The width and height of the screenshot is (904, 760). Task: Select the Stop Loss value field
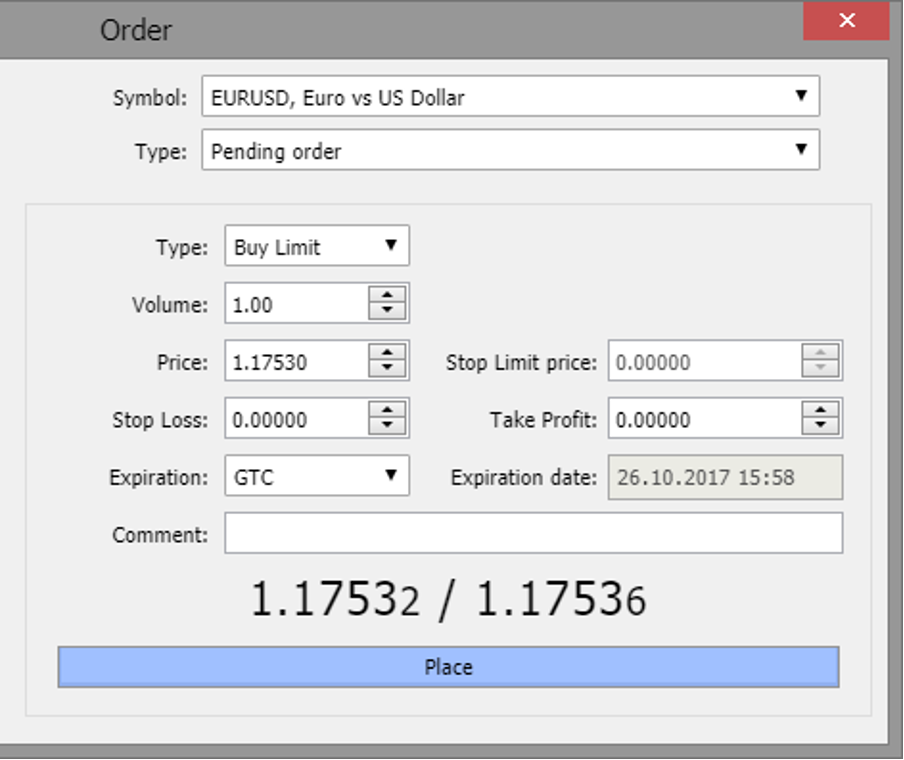pos(296,420)
